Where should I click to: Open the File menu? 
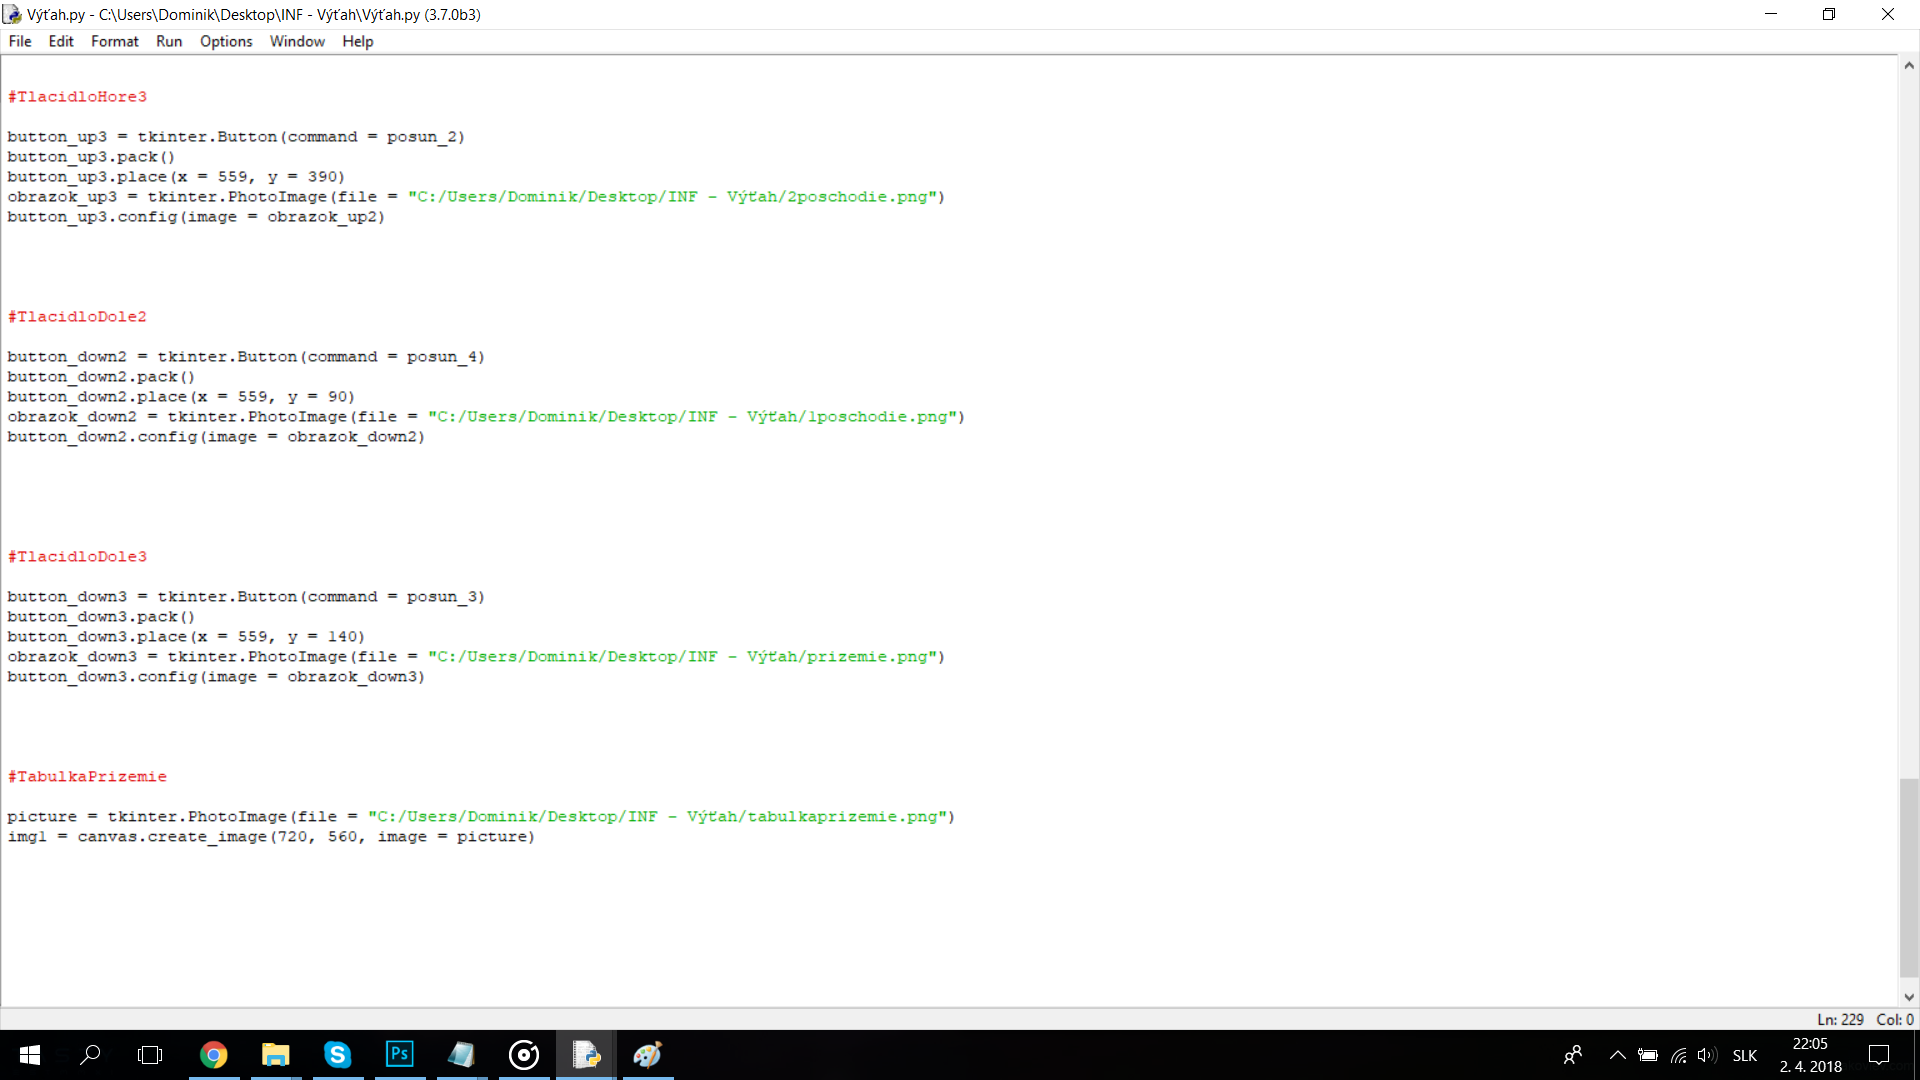(x=20, y=41)
